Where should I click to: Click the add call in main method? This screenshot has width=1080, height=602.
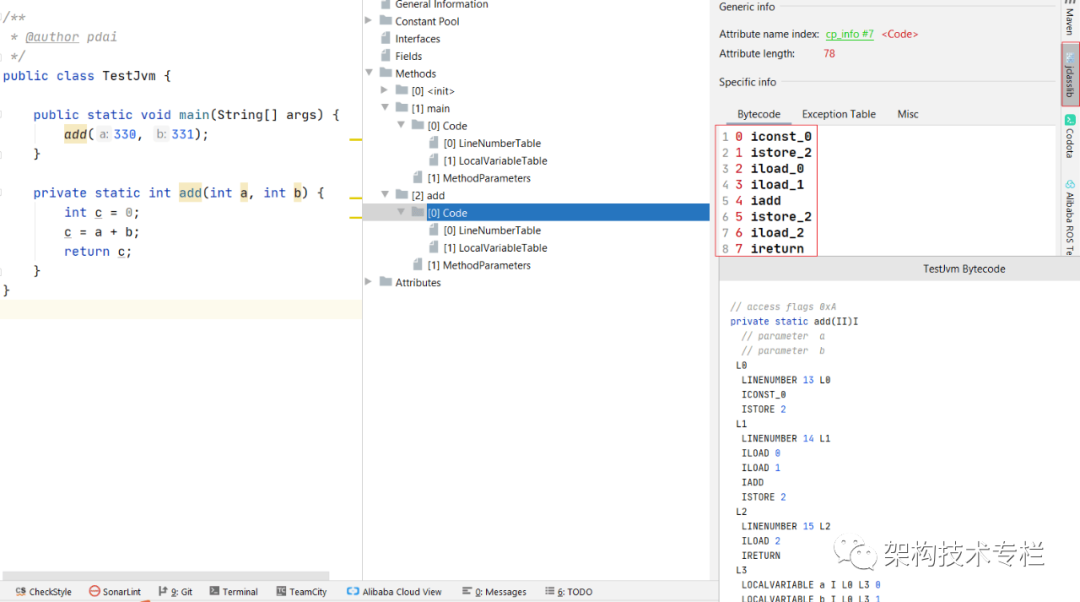point(76,134)
